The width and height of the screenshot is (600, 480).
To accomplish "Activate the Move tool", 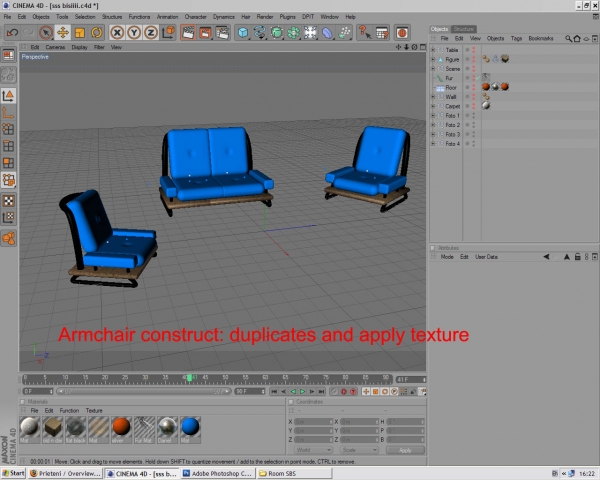I will point(63,33).
